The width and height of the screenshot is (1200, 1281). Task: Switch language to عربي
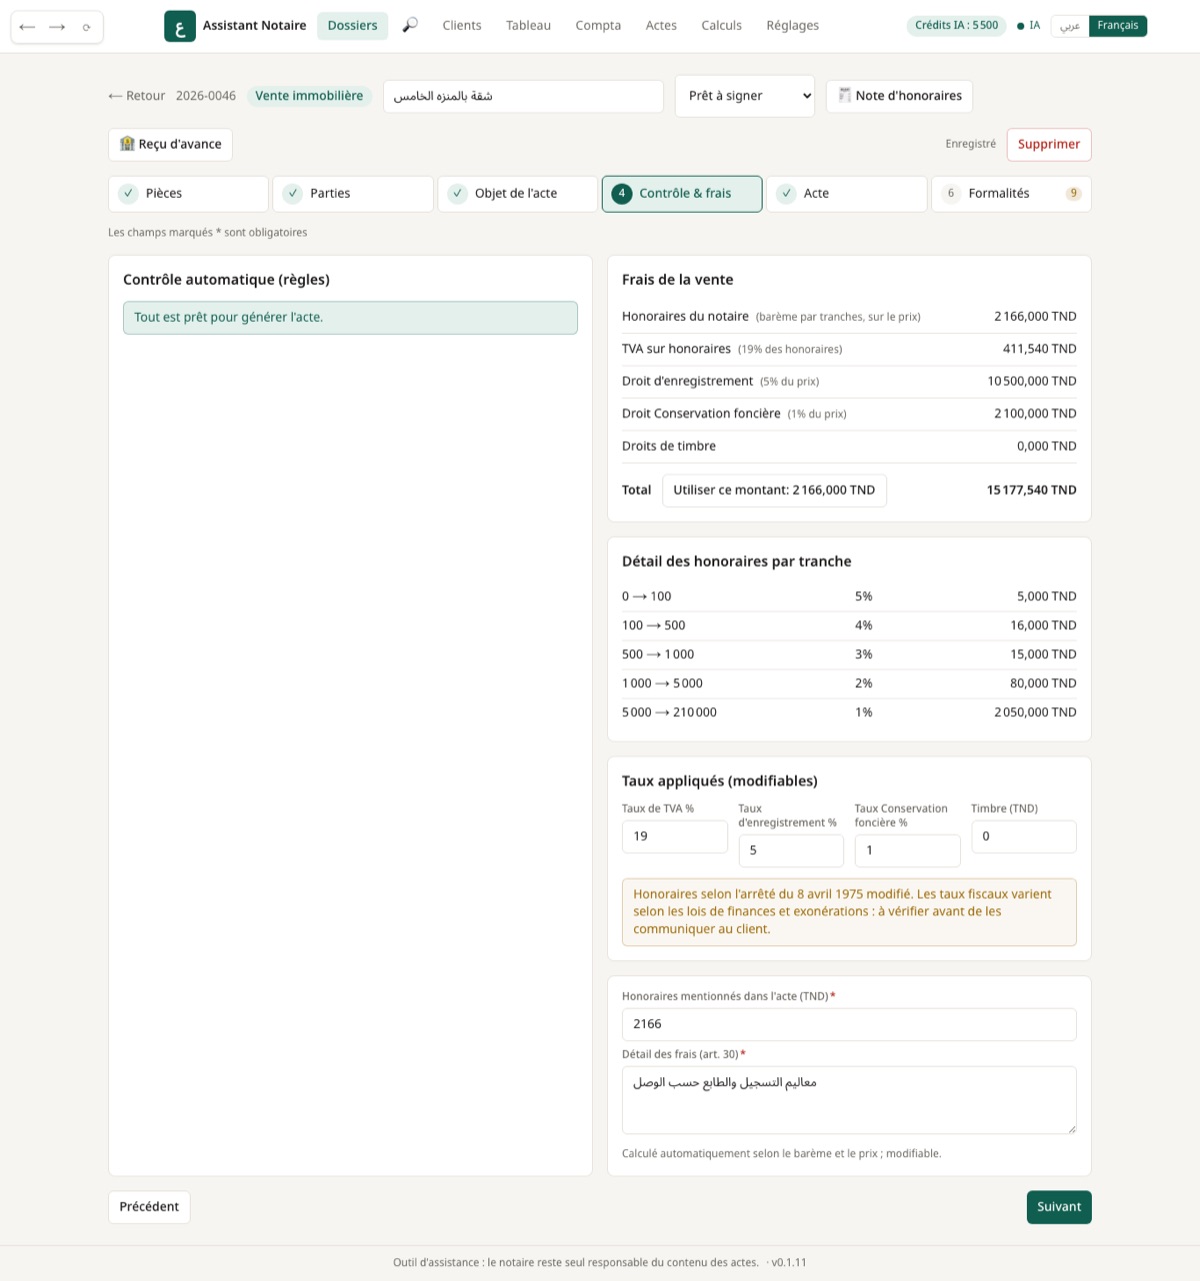pos(1070,26)
